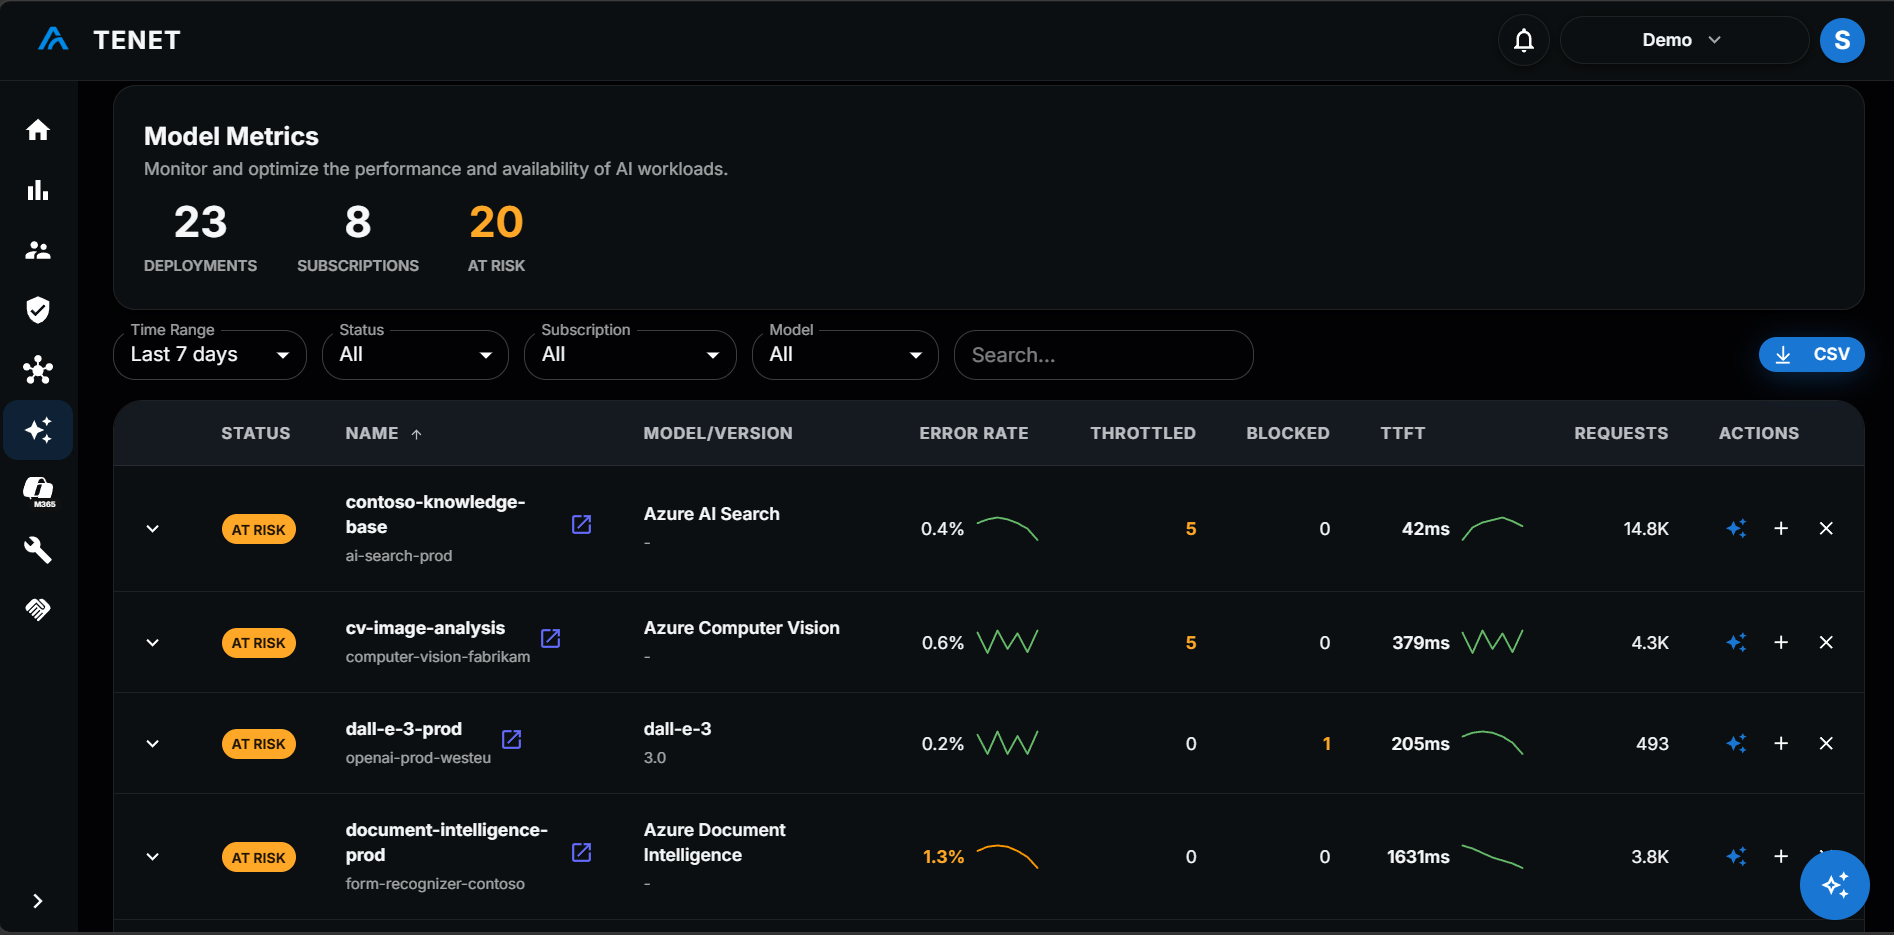
Task: Download the CSV export
Action: tap(1811, 354)
